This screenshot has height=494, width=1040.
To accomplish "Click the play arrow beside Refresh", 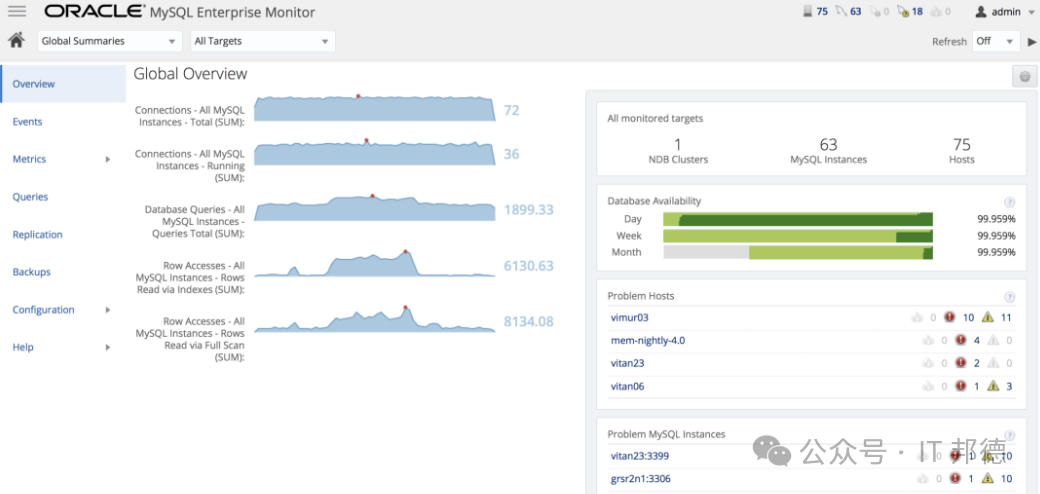I will click(1032, 41).
